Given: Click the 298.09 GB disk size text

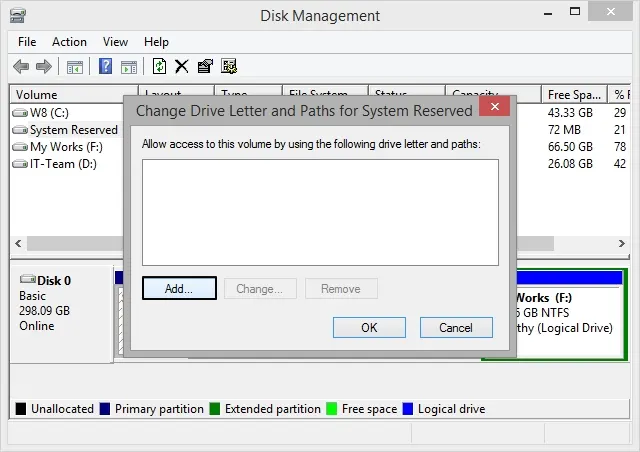Looking at the screenshot, I should pyautogui.click(x=44, y=311).
